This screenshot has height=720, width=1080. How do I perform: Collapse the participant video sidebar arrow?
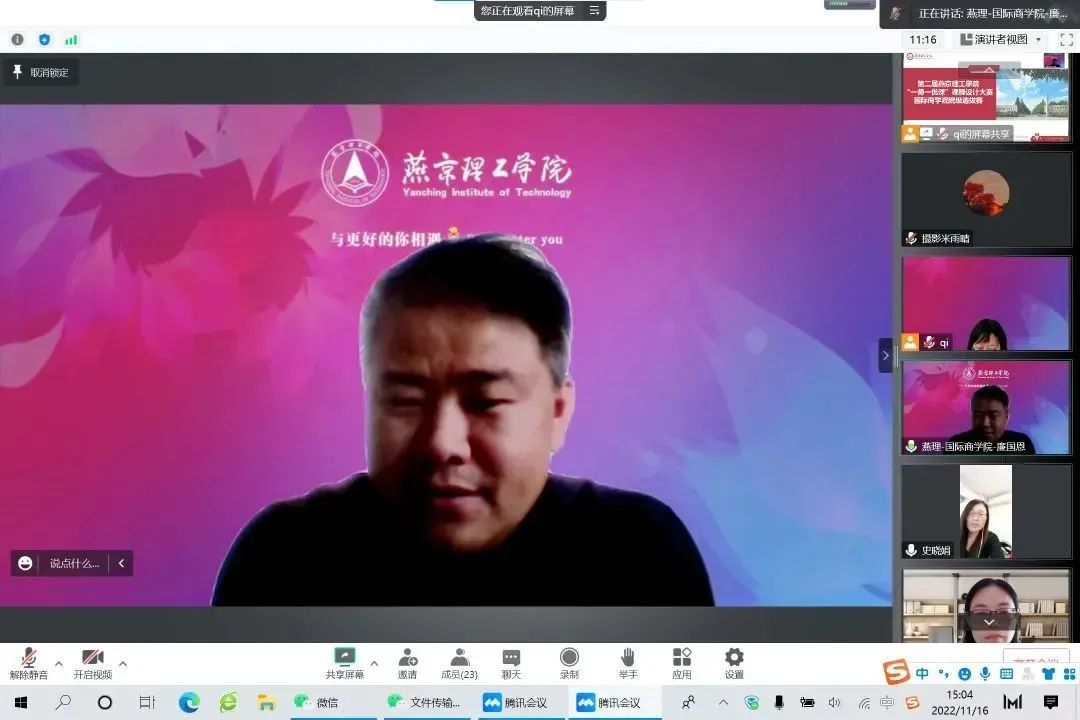click(x=885, y=355)
